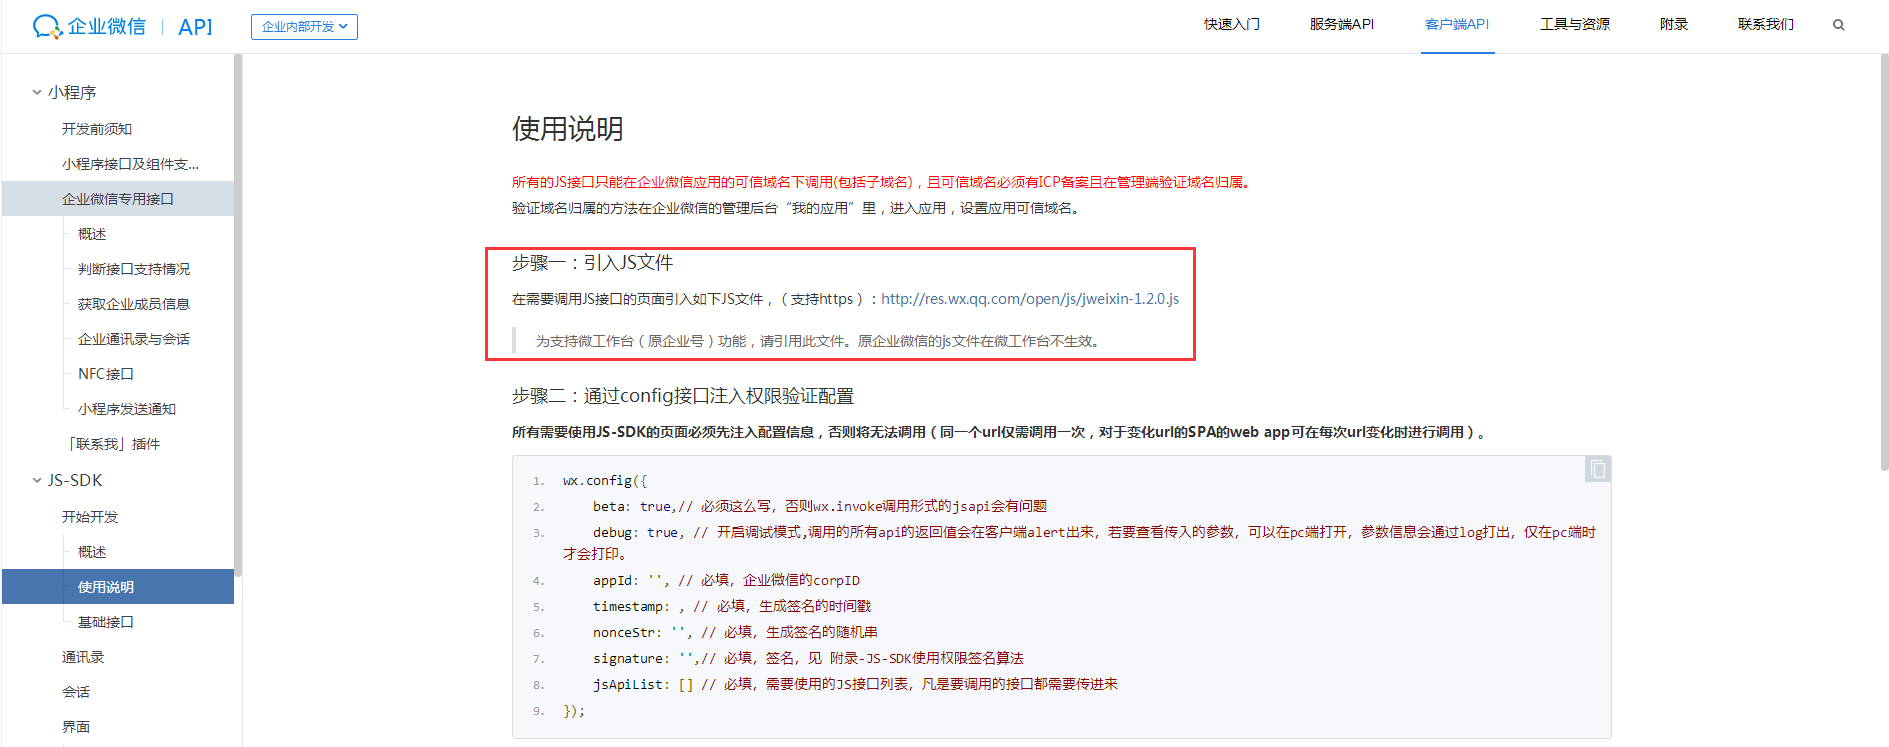
Task: Open the 企业内部开发 dropdown
Action: coord(304,27)
